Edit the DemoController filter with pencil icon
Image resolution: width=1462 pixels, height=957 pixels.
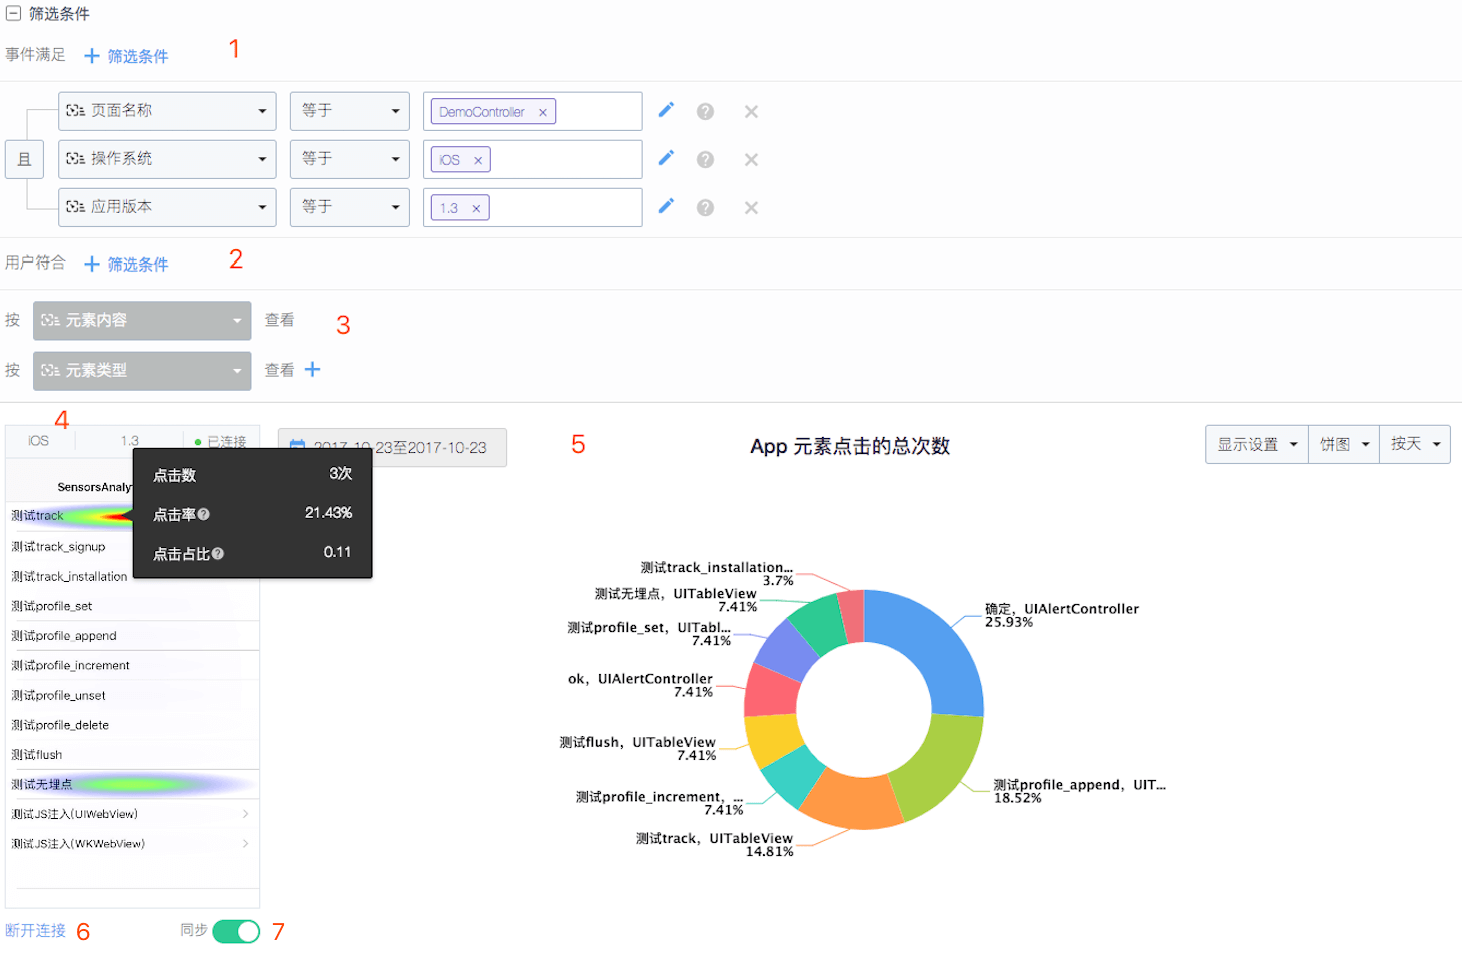[666, 110]
